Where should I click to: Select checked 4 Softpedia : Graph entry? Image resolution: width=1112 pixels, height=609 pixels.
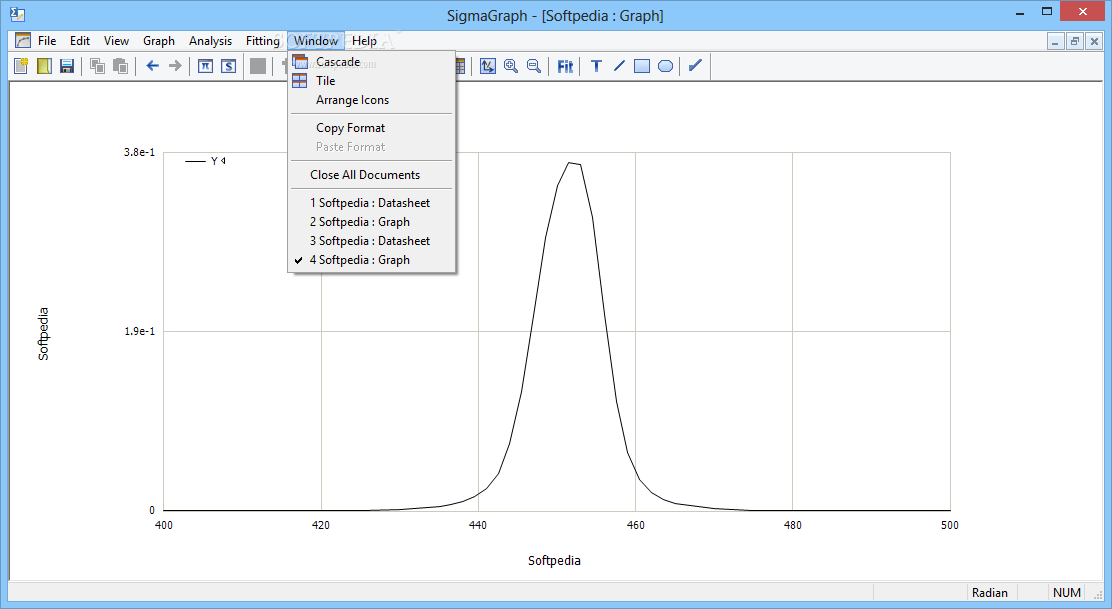tap(371, 260)
